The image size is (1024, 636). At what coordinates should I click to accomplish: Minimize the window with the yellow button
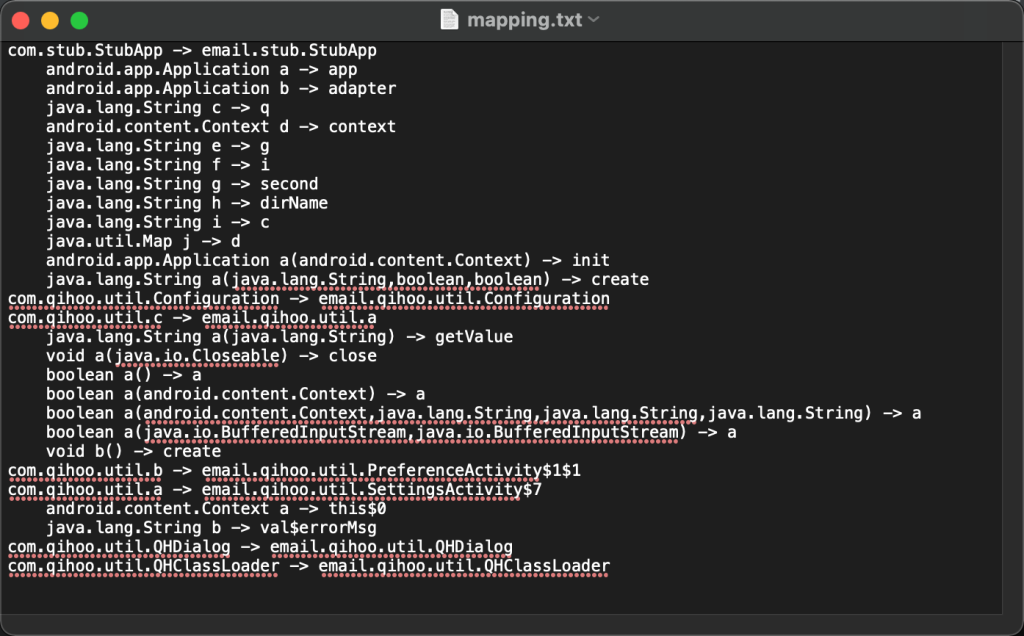tap(50, 20)
